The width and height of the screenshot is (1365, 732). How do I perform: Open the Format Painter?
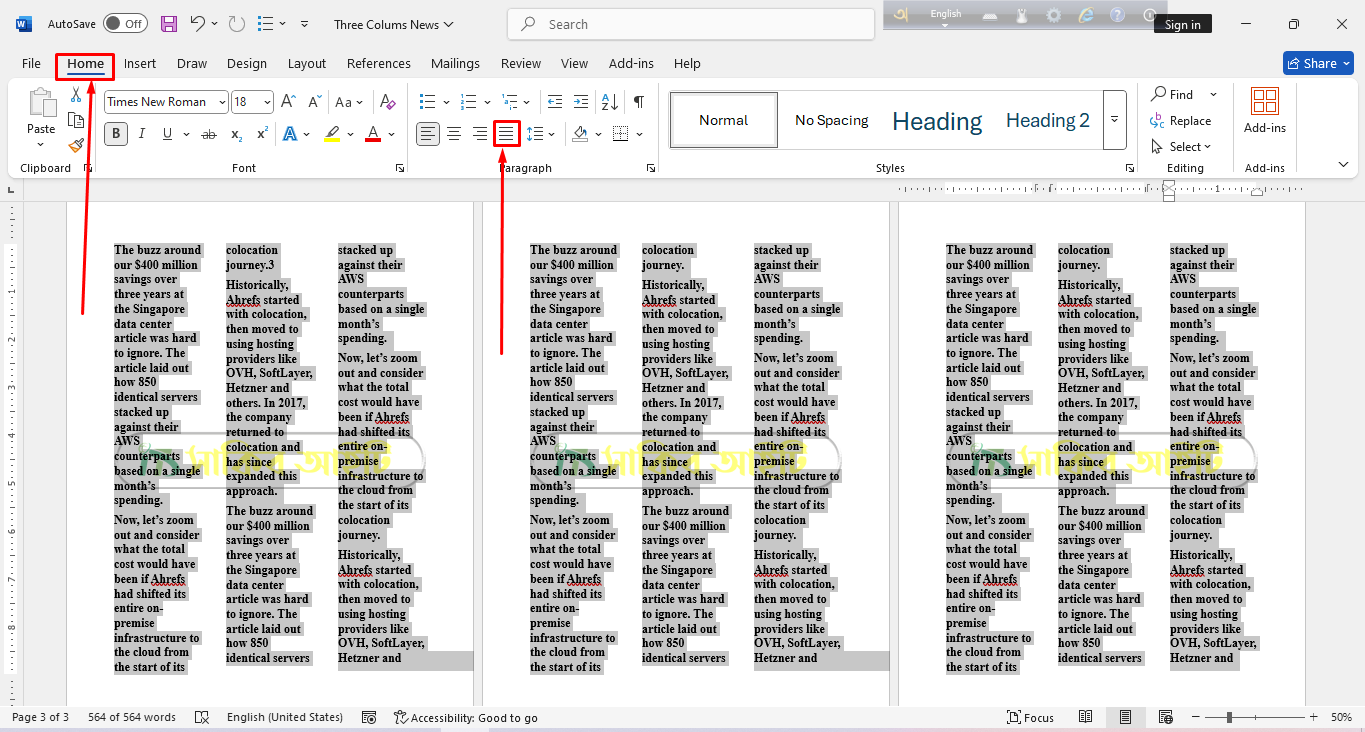(x=76, y=145)
